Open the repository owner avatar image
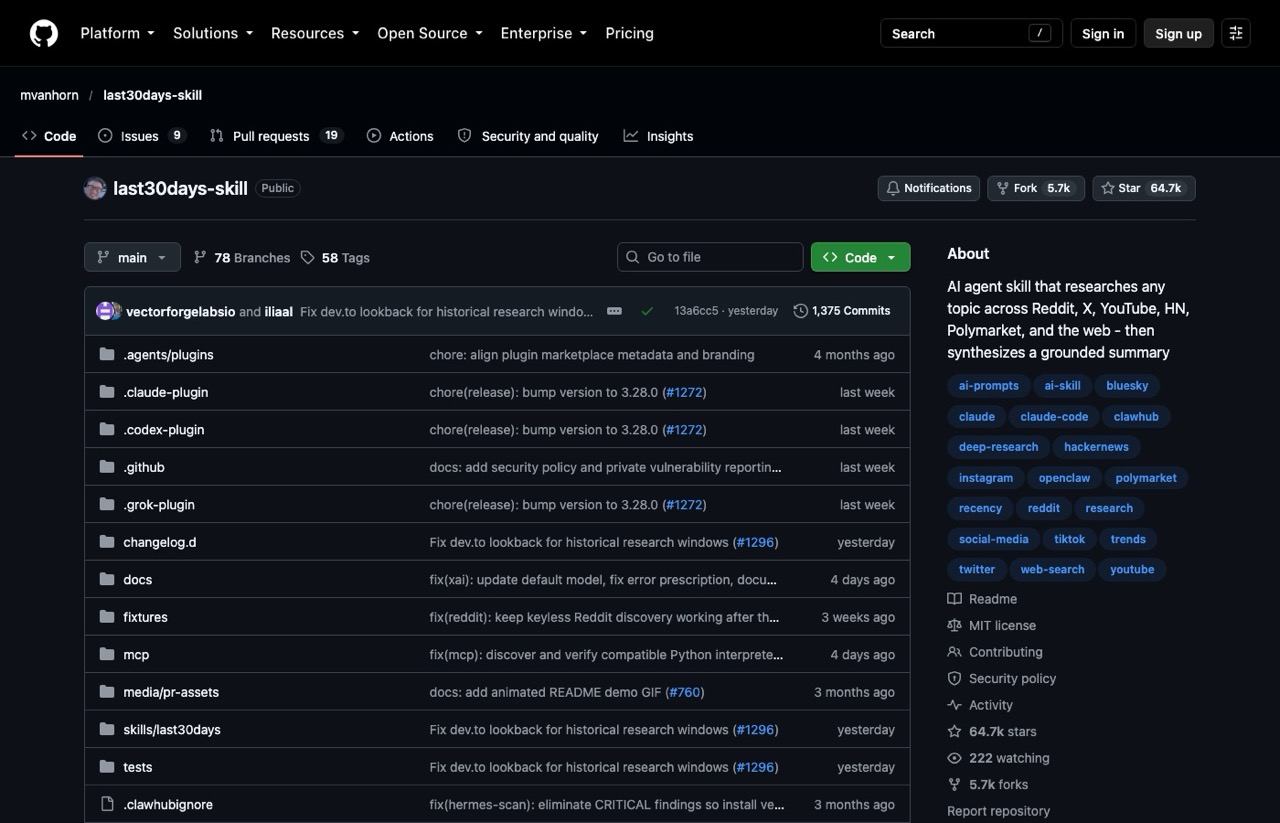 95,188
